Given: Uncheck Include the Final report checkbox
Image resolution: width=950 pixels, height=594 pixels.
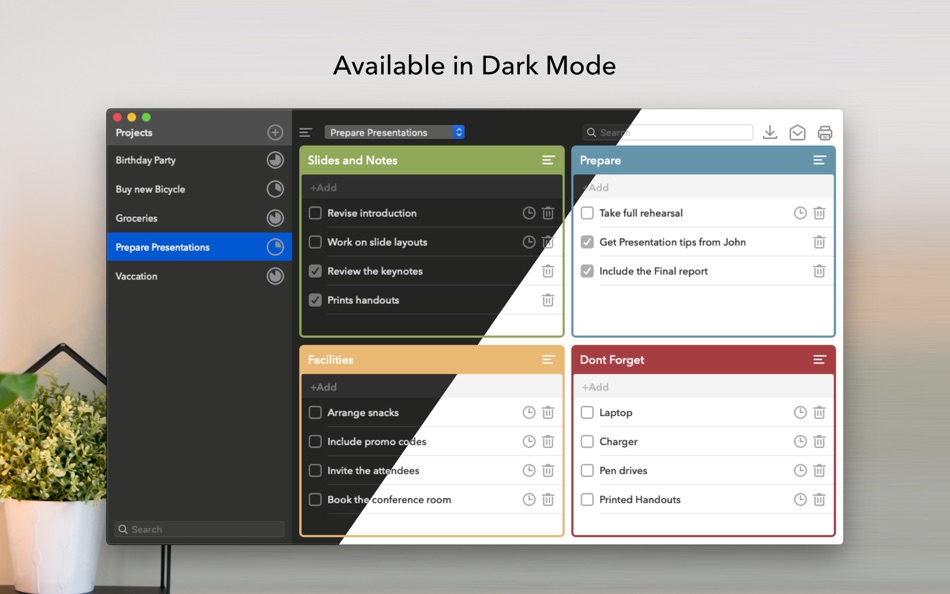Looking at the screenshot, I should point(587,271).
